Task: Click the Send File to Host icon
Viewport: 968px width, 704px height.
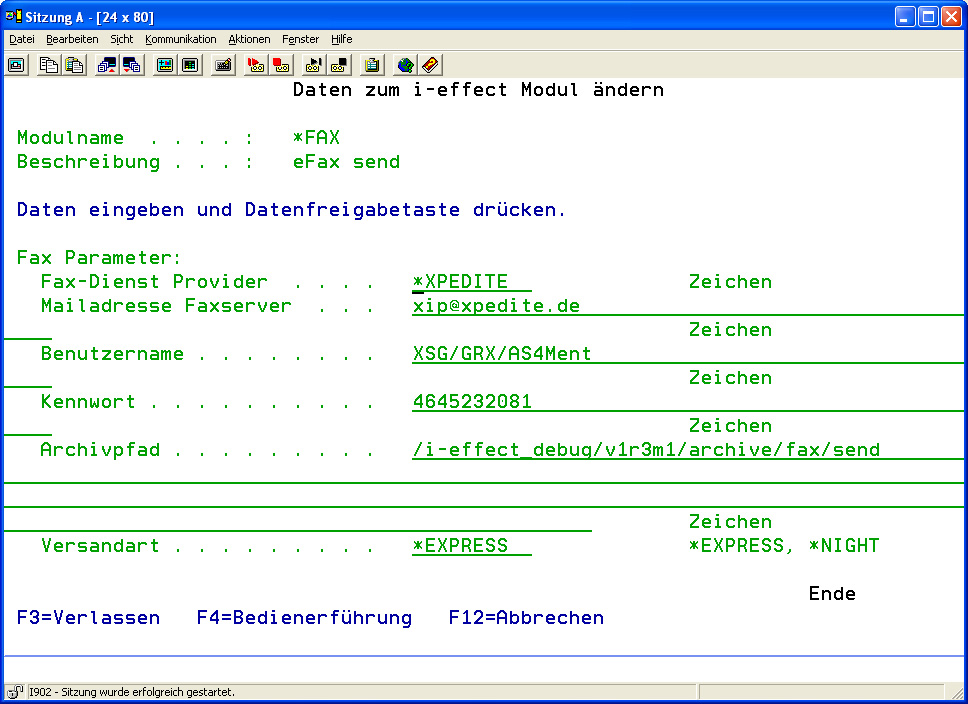Action: coord(107,65)
